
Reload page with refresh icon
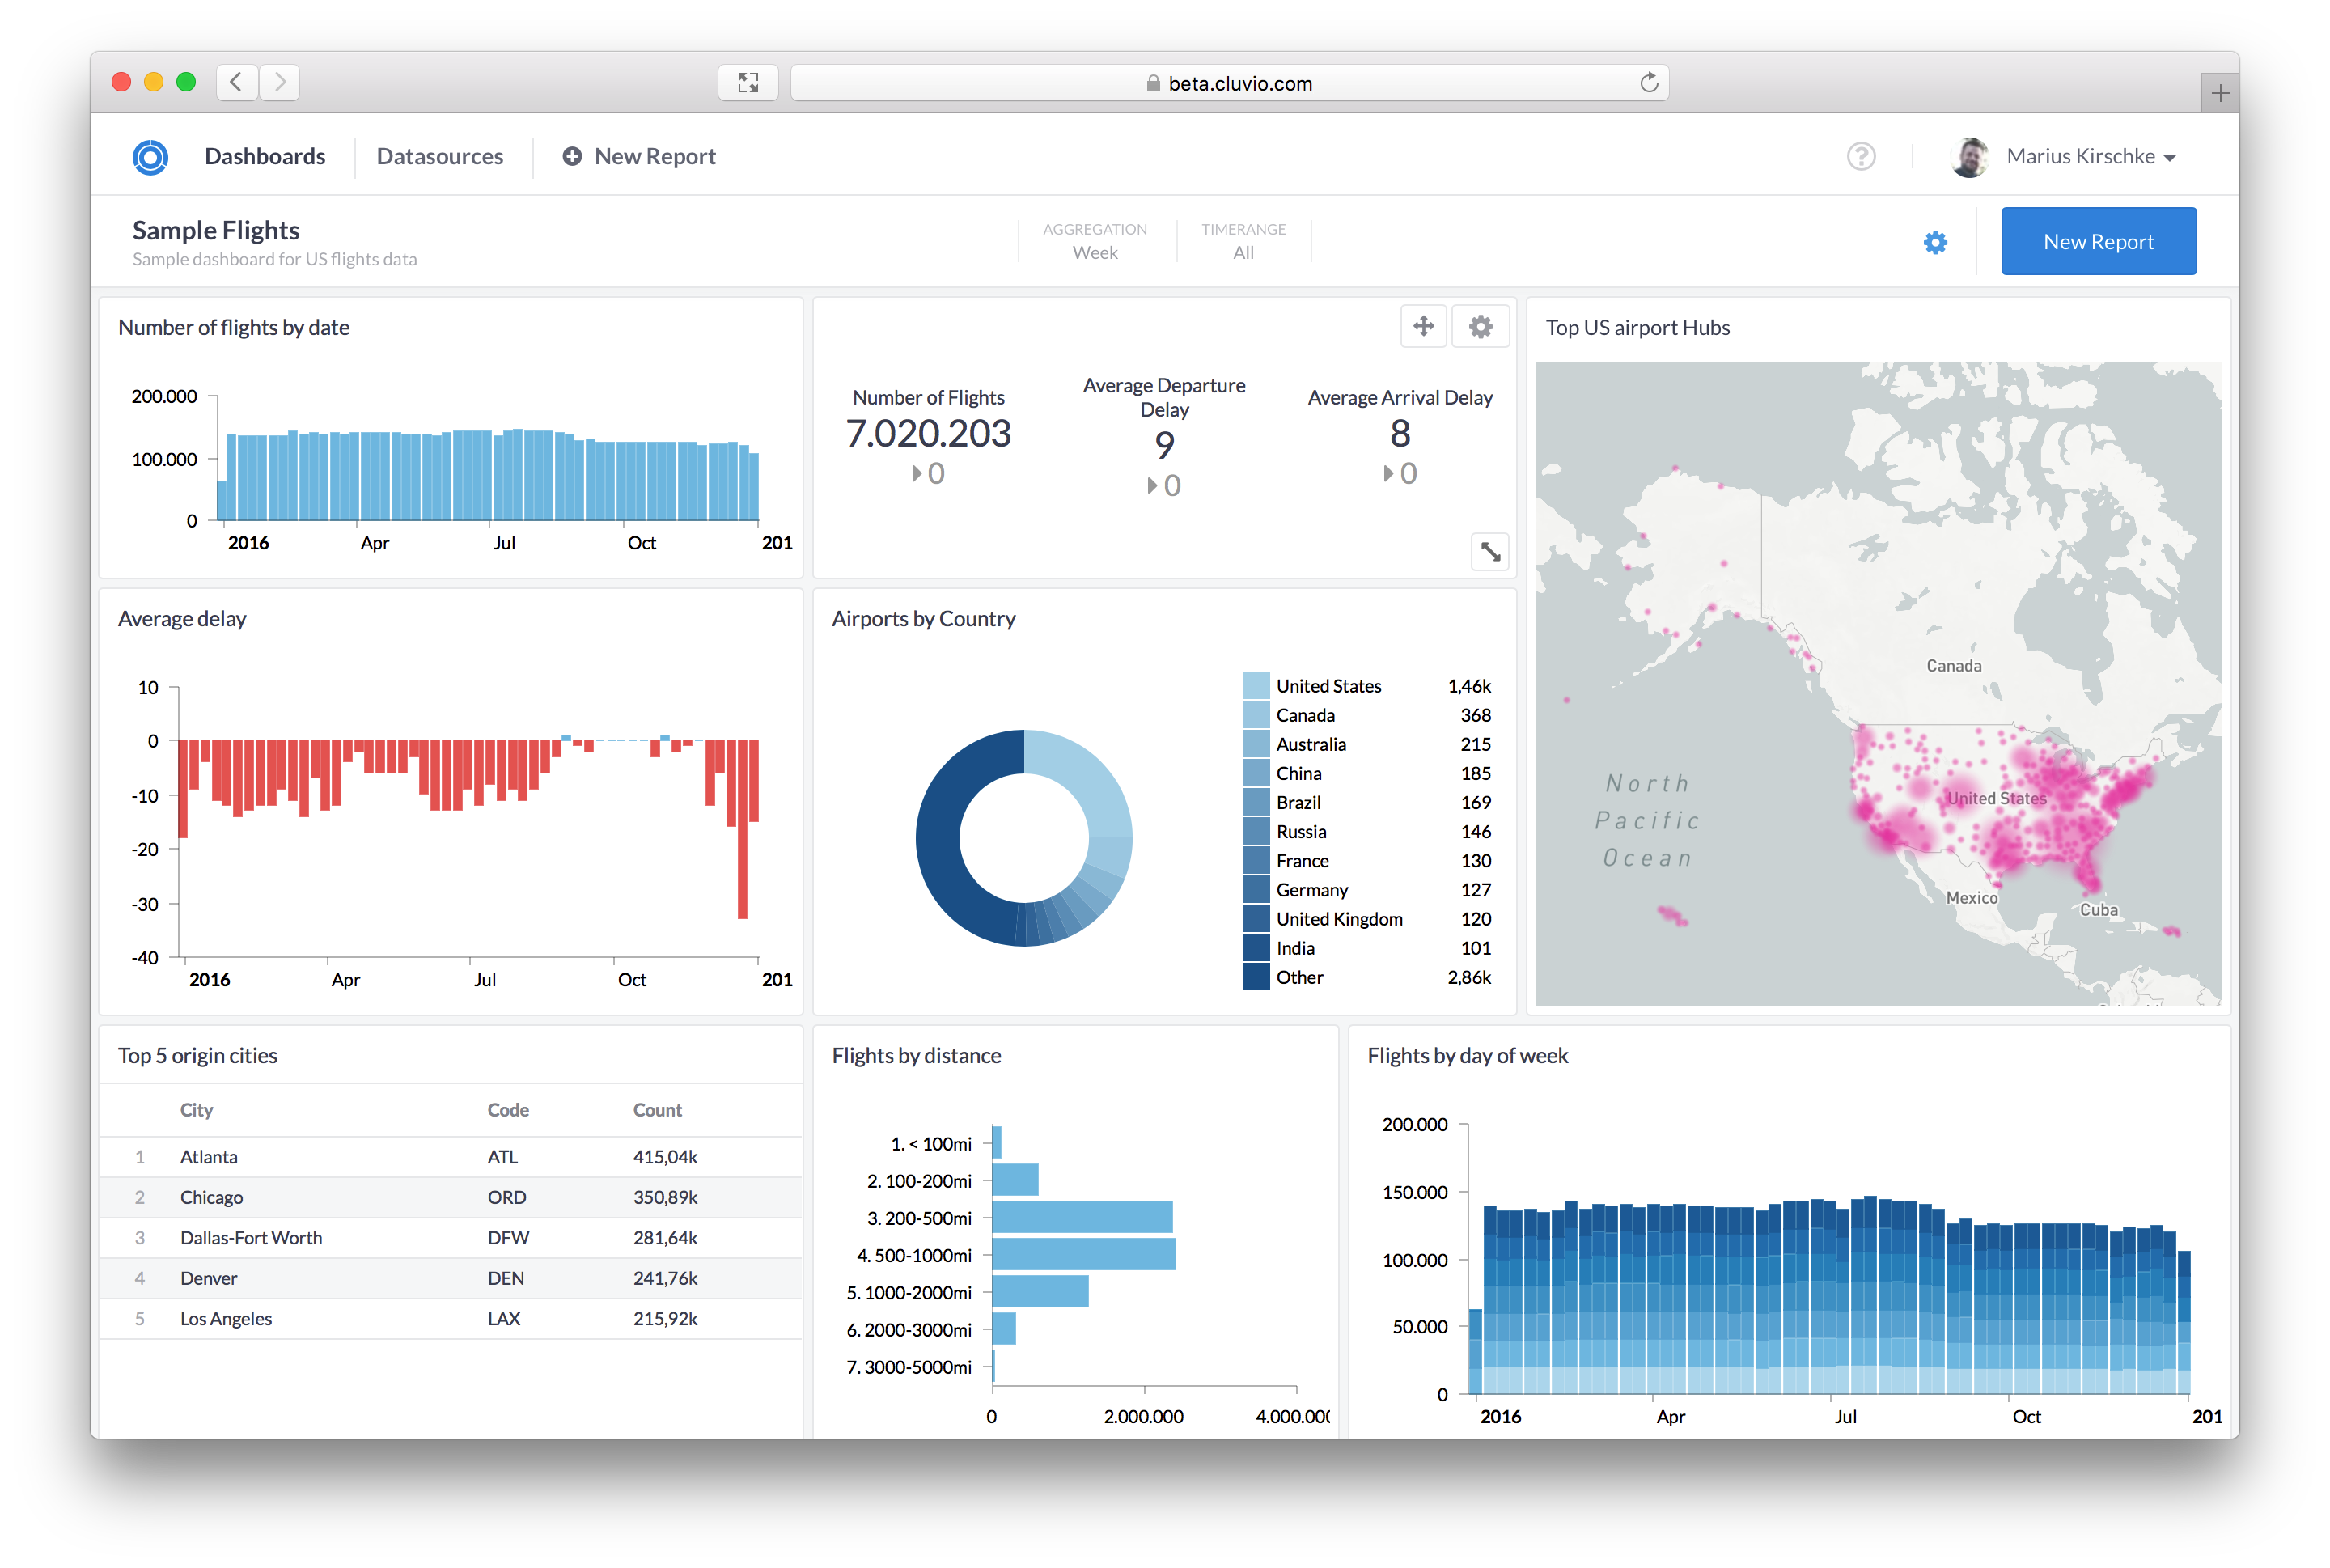(x=1649, y=83)
